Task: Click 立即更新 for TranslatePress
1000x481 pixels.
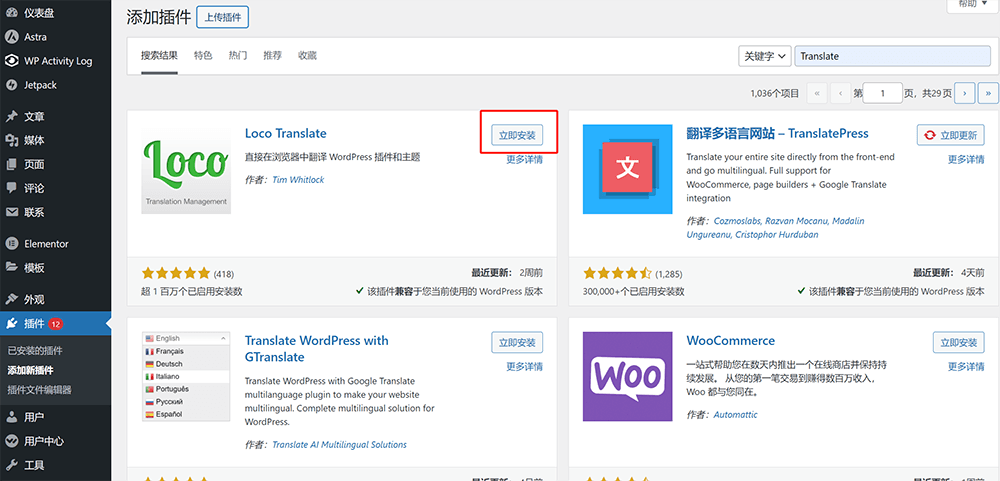Action: pyautogui.click(x=950, y=135)
